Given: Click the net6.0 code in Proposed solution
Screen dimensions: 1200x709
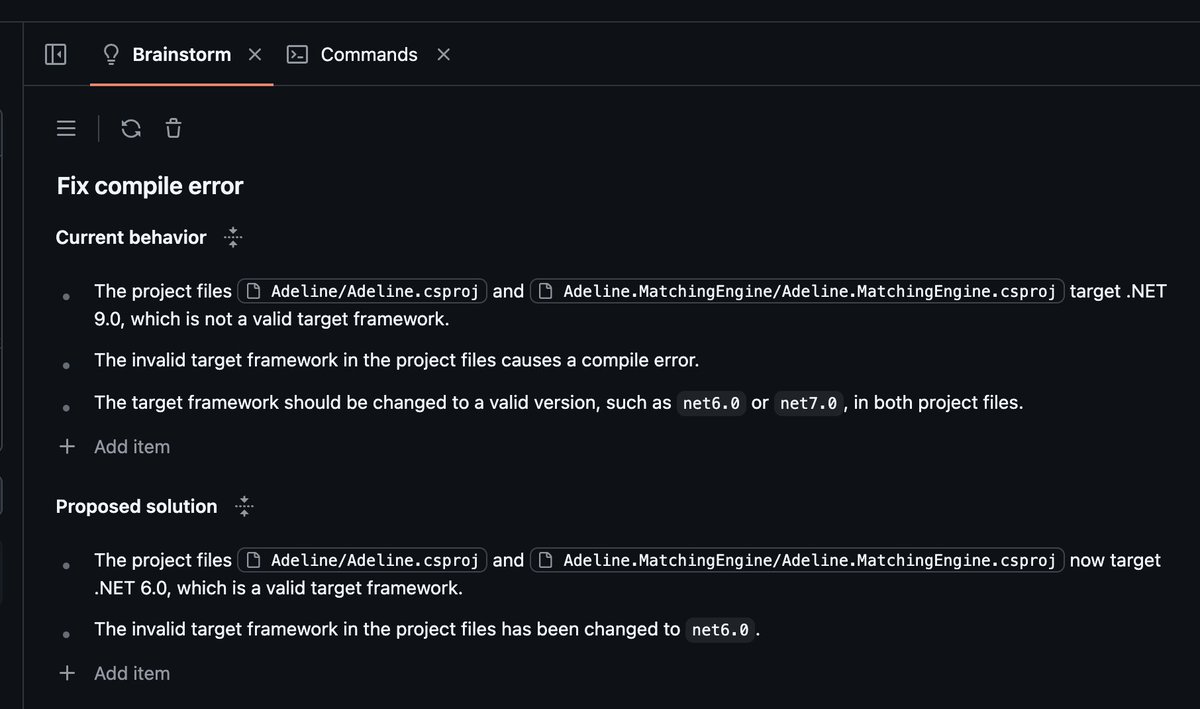Looking at the screenshot, I should click(x=720, y=630).
